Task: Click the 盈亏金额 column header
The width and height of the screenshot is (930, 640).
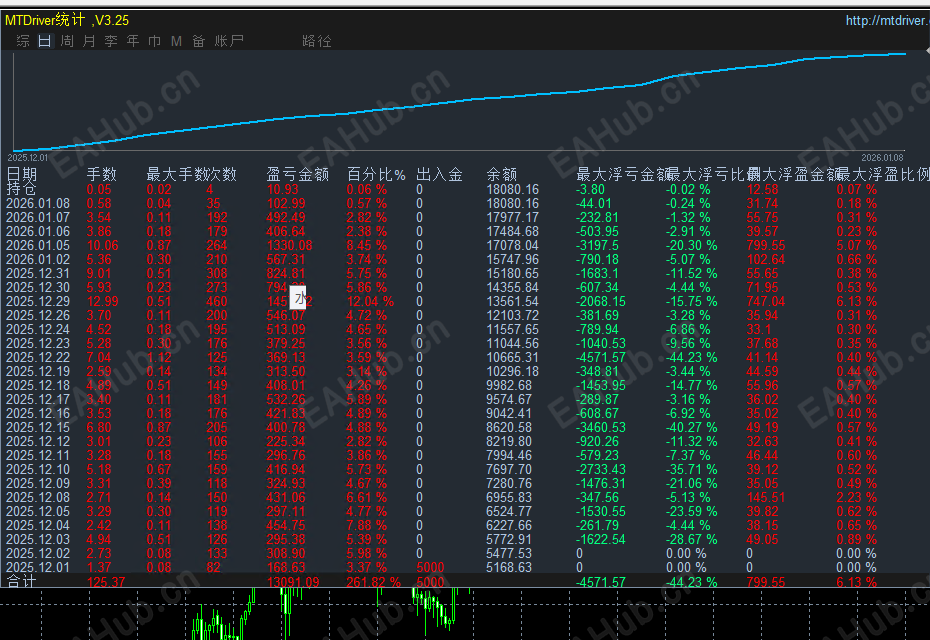Action: coord(297,174)
